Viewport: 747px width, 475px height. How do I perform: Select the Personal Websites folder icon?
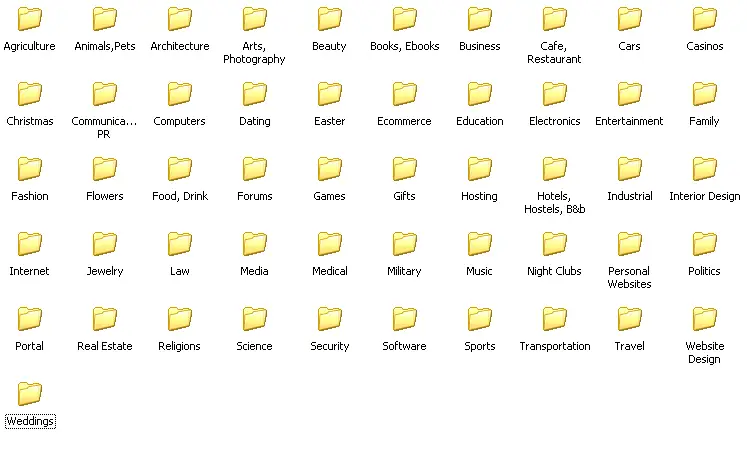coord(630,244)
